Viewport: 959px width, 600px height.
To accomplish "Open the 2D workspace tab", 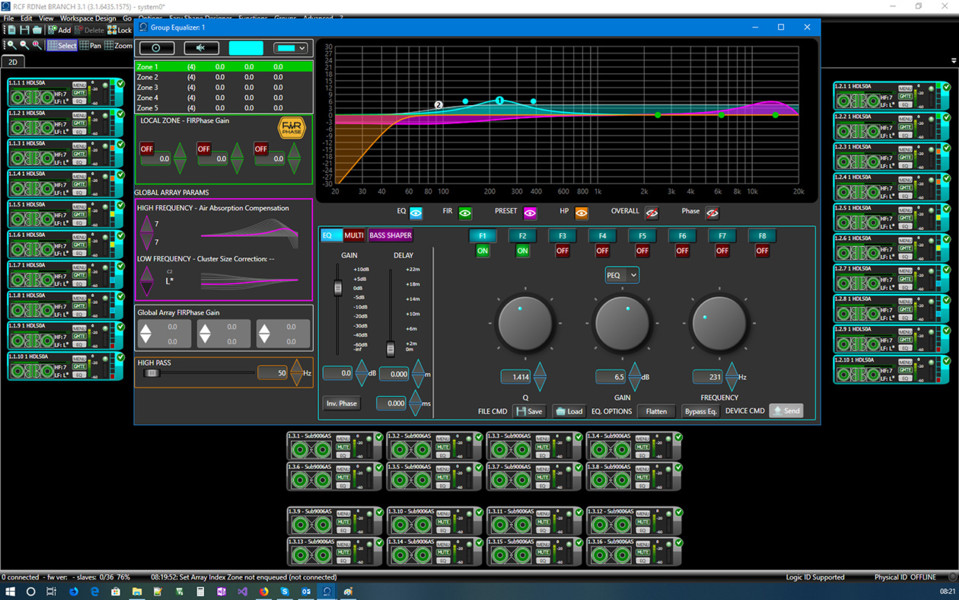I will pyautogui.click(x=13, y=62).
